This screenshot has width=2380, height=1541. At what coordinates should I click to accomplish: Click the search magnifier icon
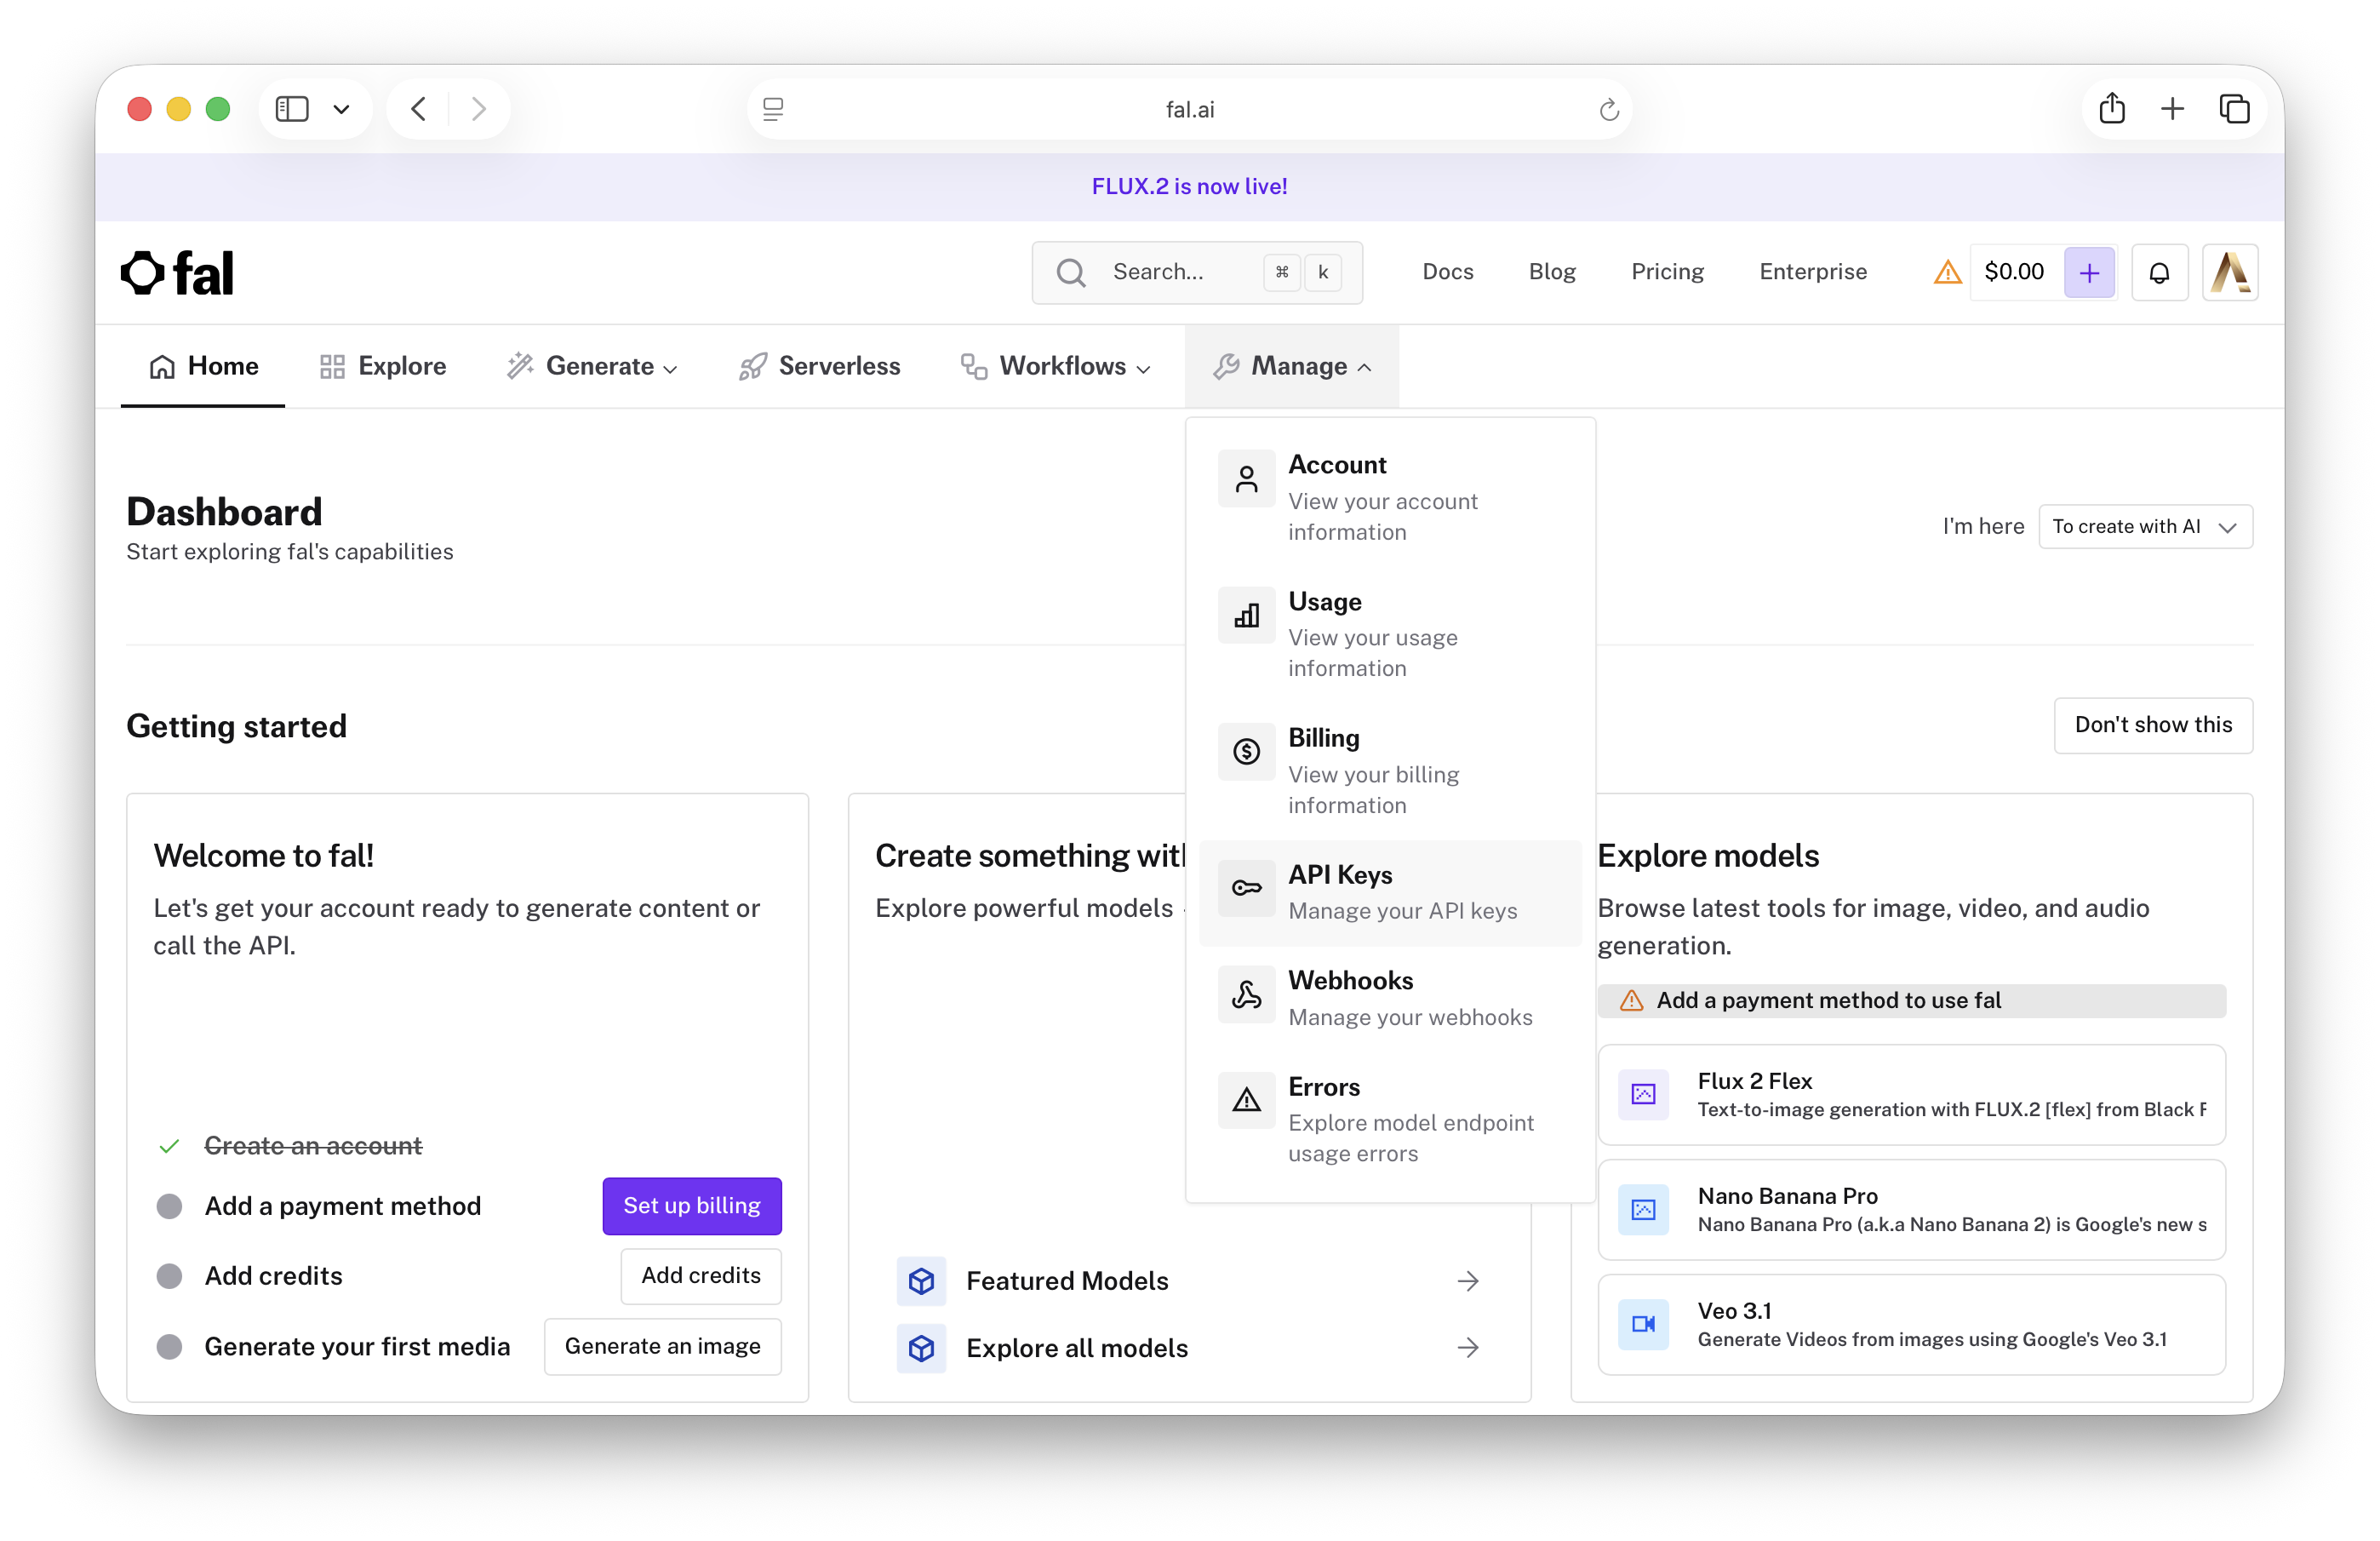click(1071, 273)
